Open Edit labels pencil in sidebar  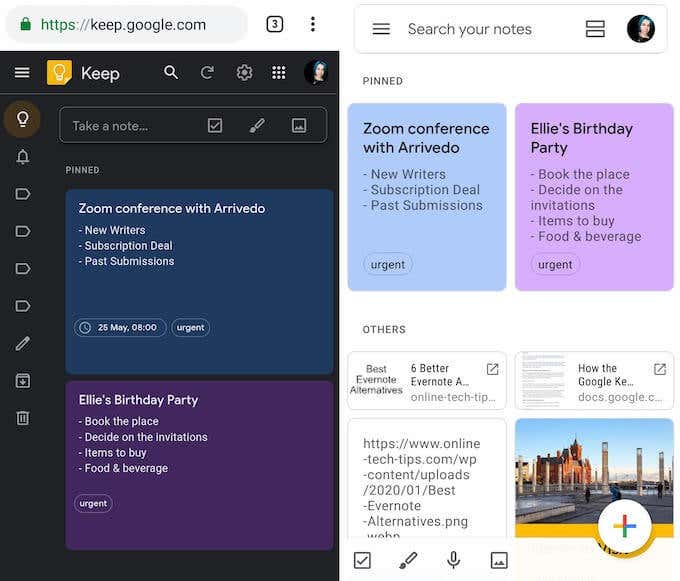coord(23,343)
